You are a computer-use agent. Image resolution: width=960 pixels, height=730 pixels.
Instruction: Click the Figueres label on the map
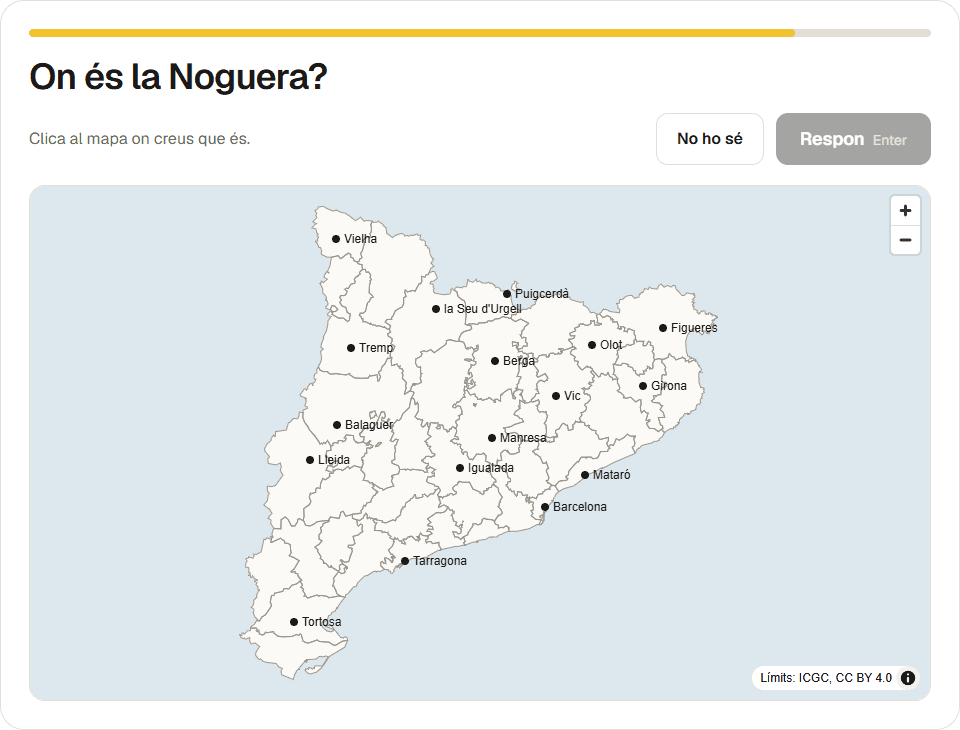click(x=694, y=328)
